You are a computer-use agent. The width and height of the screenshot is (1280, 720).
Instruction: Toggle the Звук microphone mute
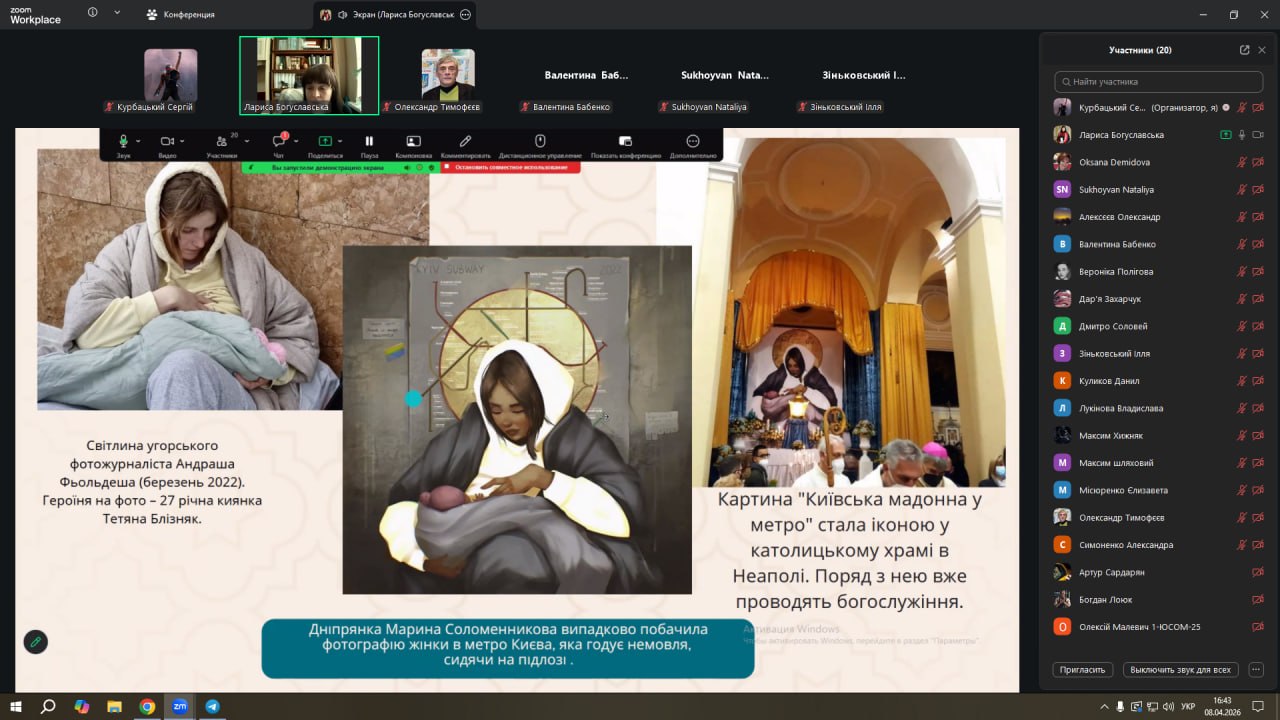(x=123, y=142)
